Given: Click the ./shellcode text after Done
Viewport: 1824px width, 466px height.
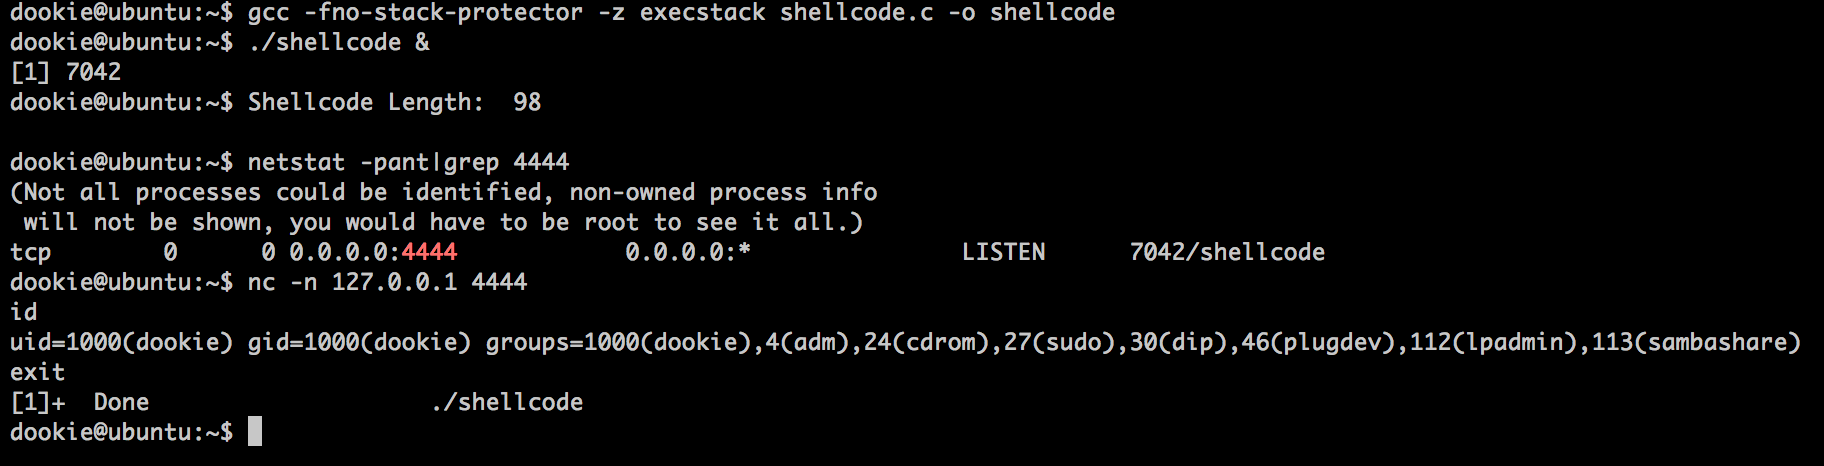Looking at the screenshot, I should pos(507,402).
